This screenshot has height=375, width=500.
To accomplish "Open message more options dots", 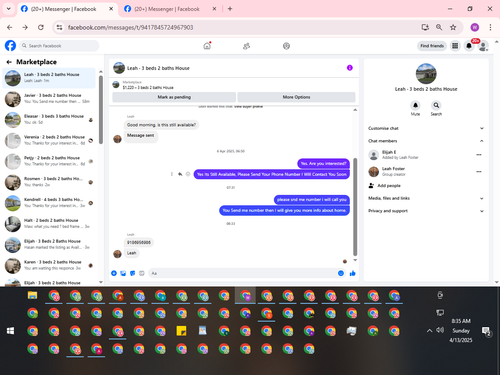I will (172, 174).
